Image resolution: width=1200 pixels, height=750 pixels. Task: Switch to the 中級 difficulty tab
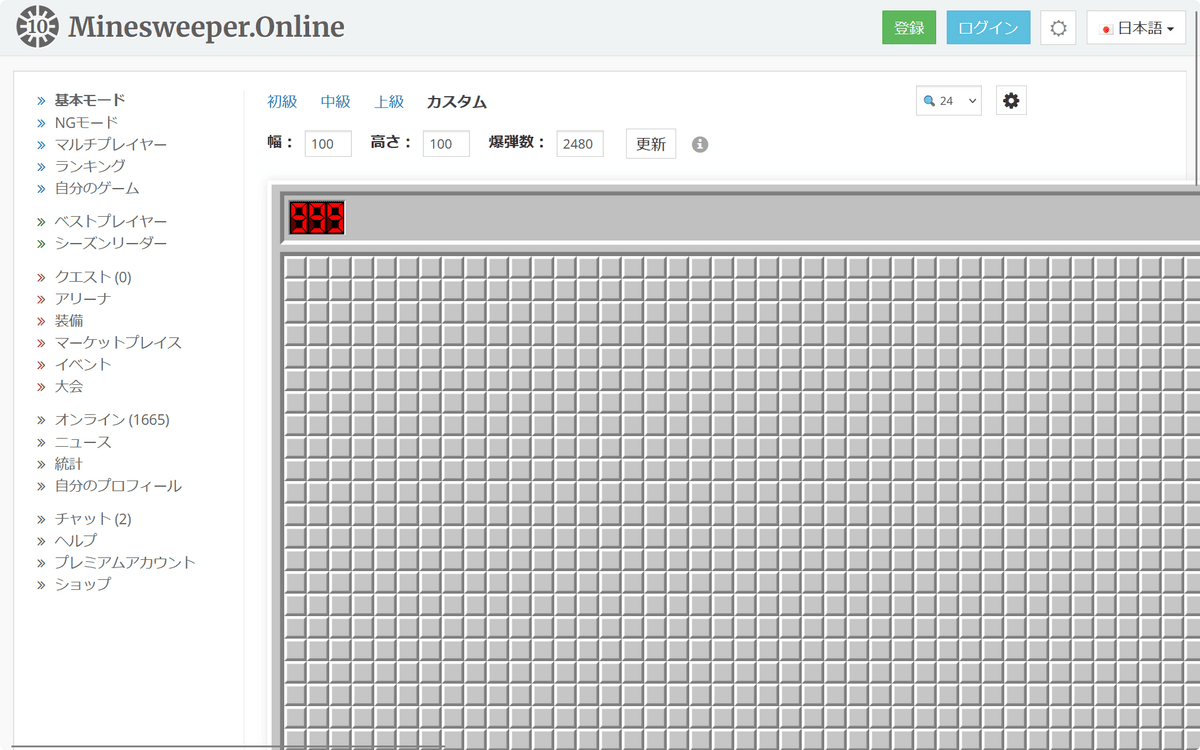coord(336,102)
